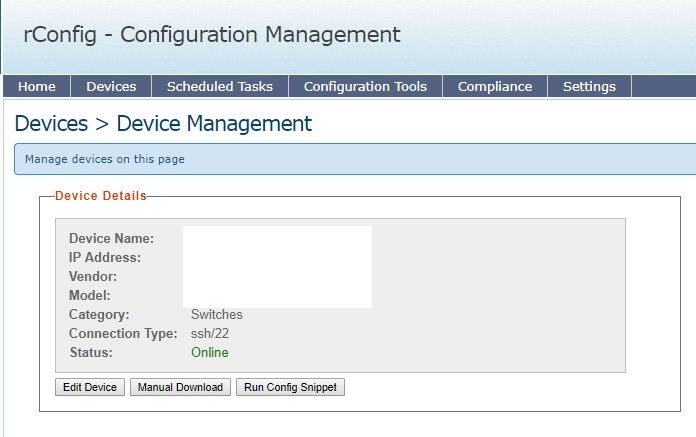Click the 'ssh/22' connection type value
The width and height of the screenshot is (696, 437).
[210, 333]
